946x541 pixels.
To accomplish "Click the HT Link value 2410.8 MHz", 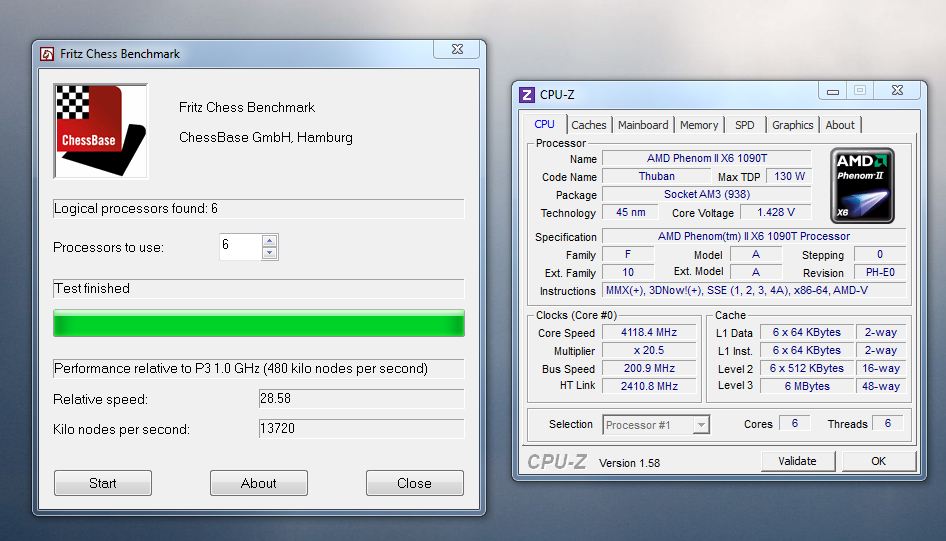I will point(649,386).
